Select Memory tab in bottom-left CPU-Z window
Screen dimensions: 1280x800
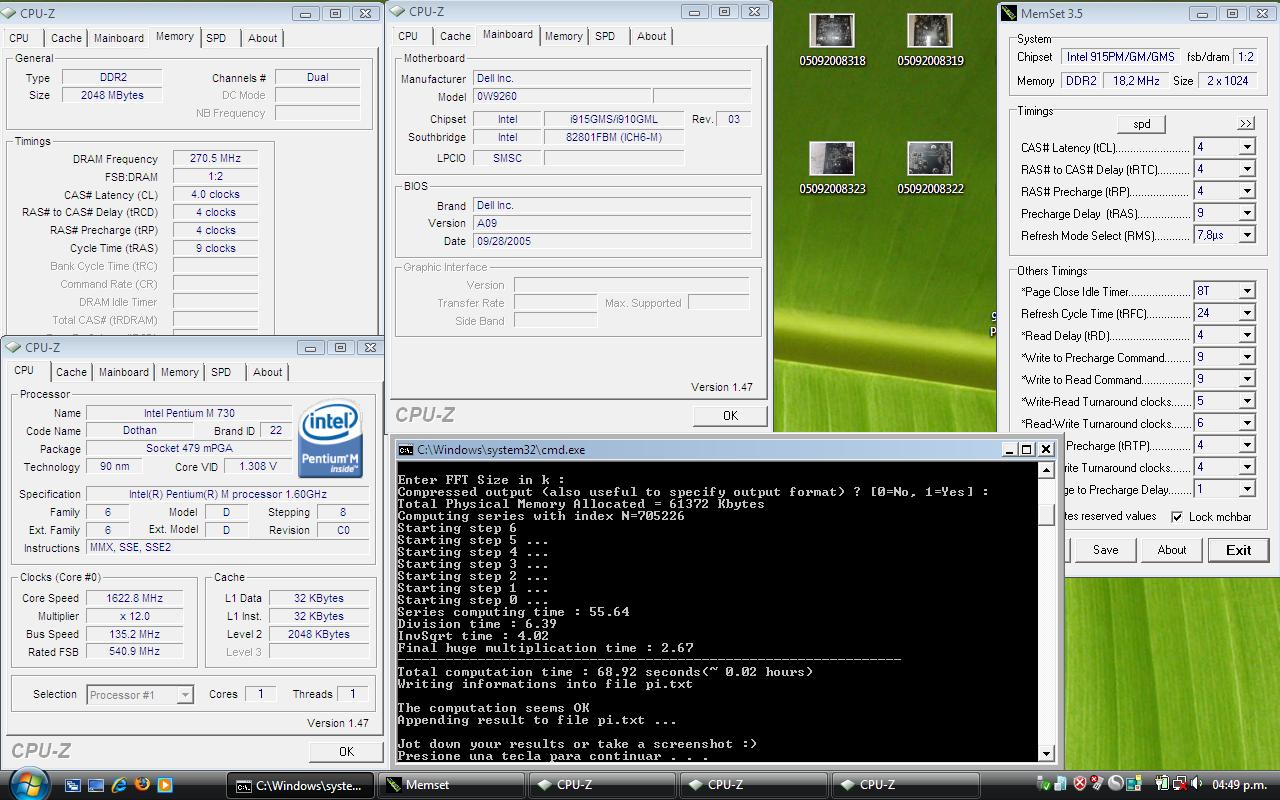point(179,372)
